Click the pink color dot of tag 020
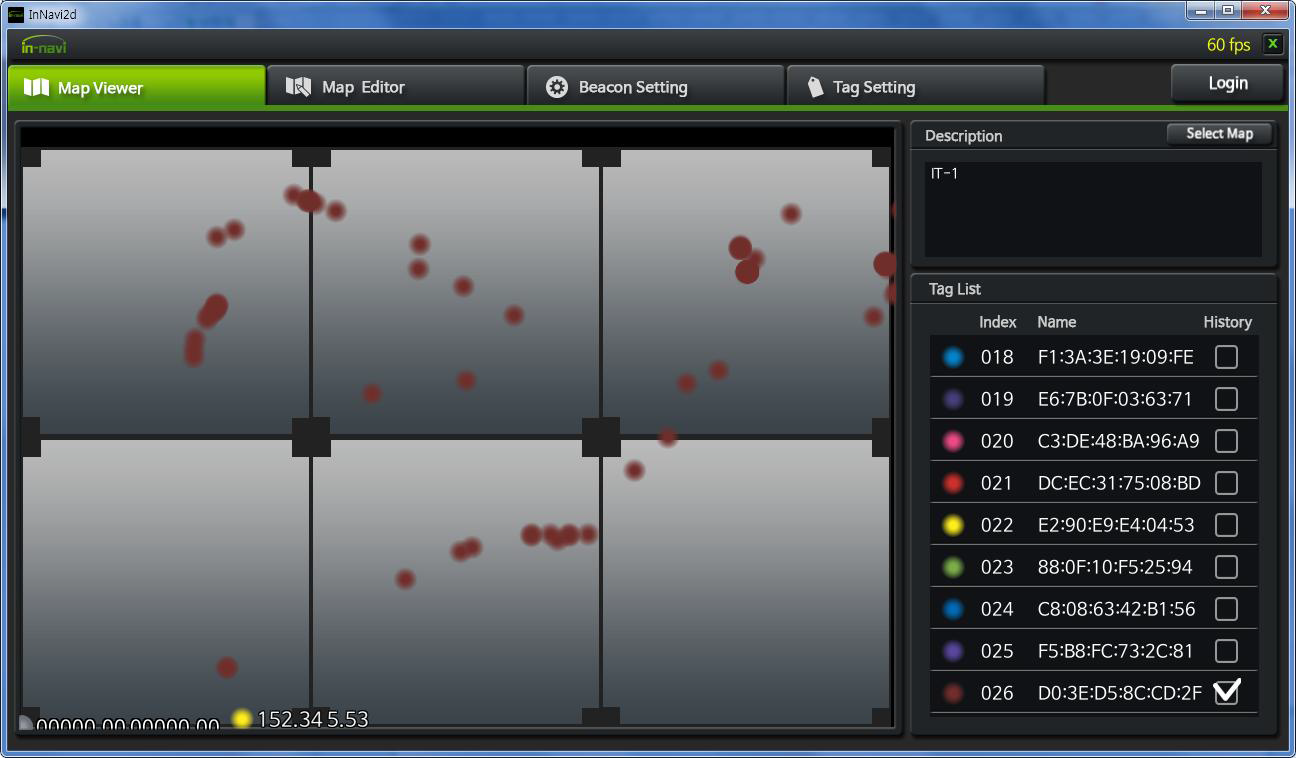The height and width of the screenshot is (758, 1296). click(x=953, y=441)
